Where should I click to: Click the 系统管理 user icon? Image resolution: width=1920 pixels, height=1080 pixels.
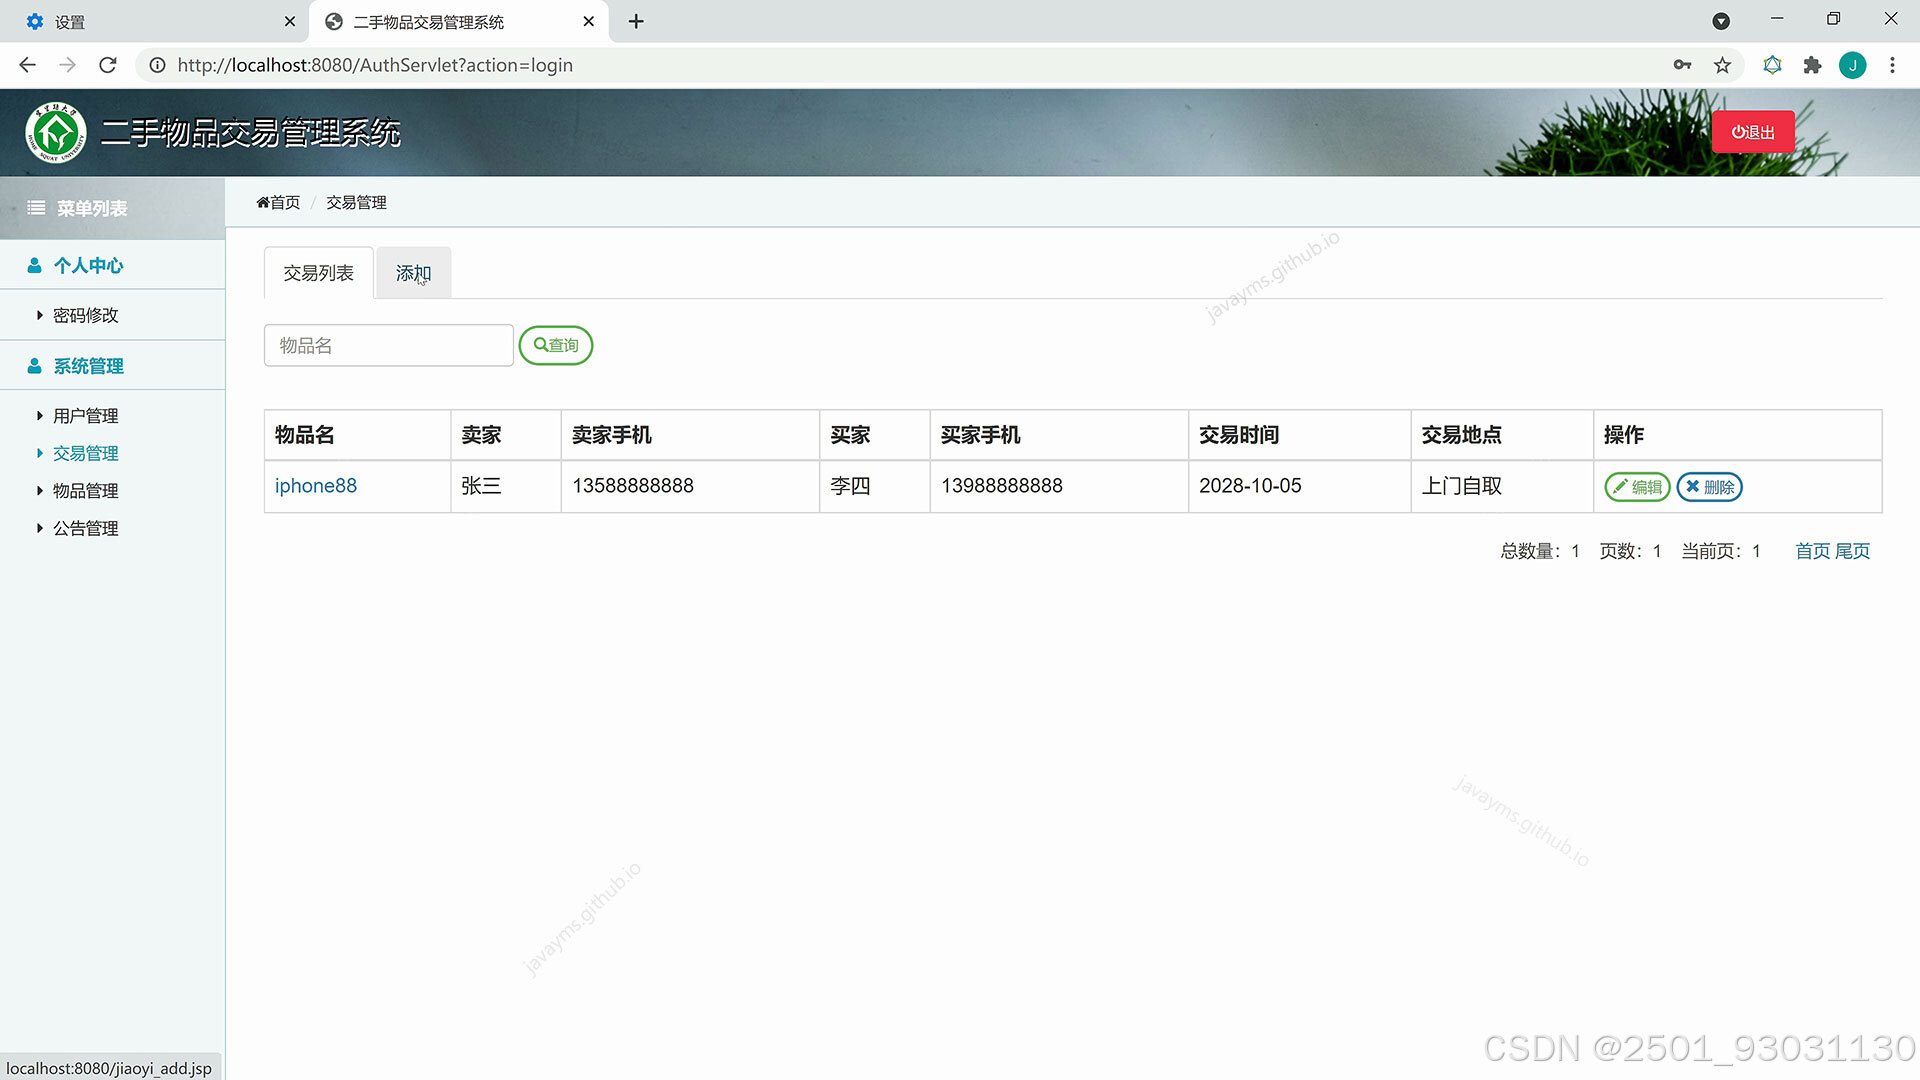pos(34,366)
